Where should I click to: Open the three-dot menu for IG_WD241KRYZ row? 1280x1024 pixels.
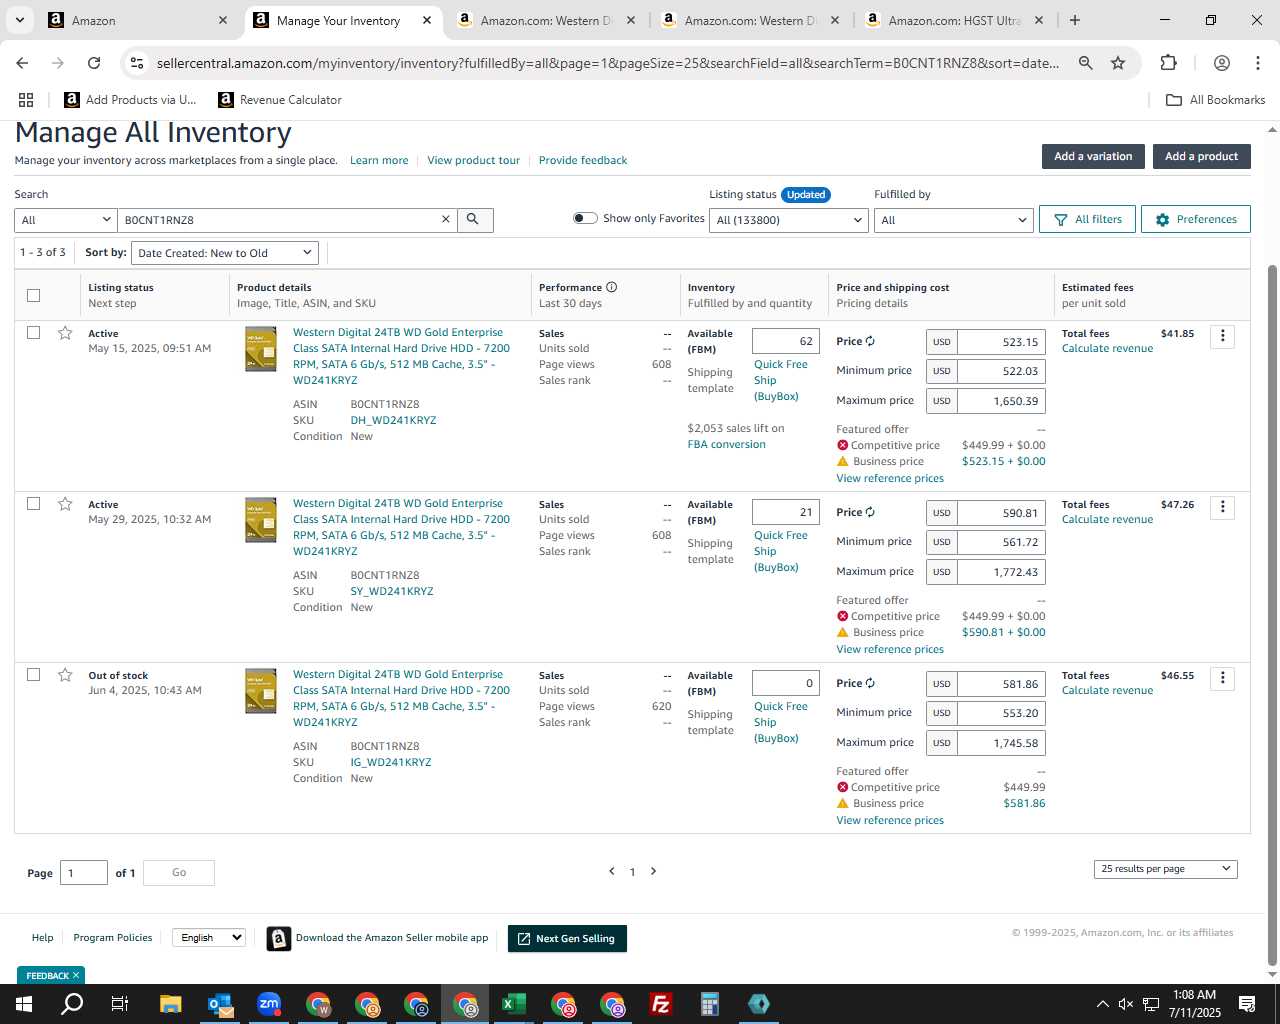1223,679
